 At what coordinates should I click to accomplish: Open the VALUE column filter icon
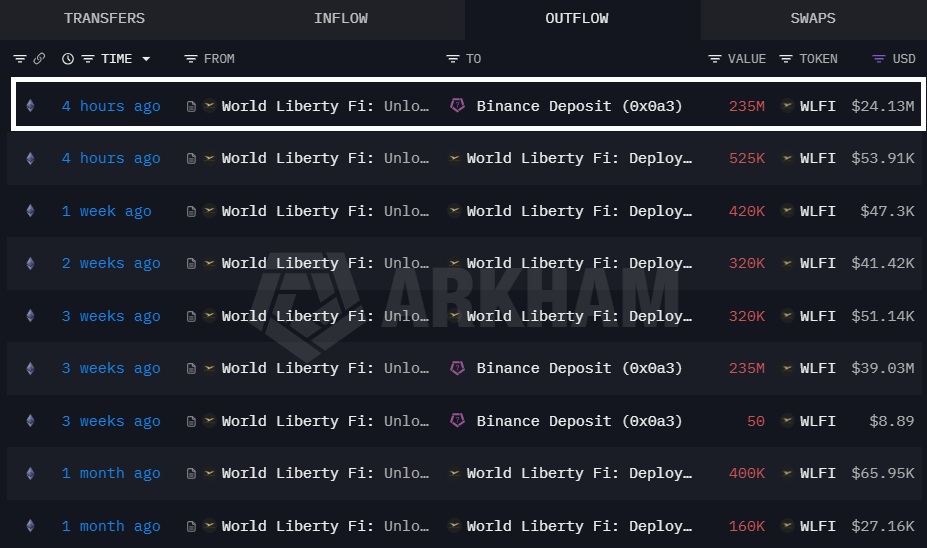715,59
